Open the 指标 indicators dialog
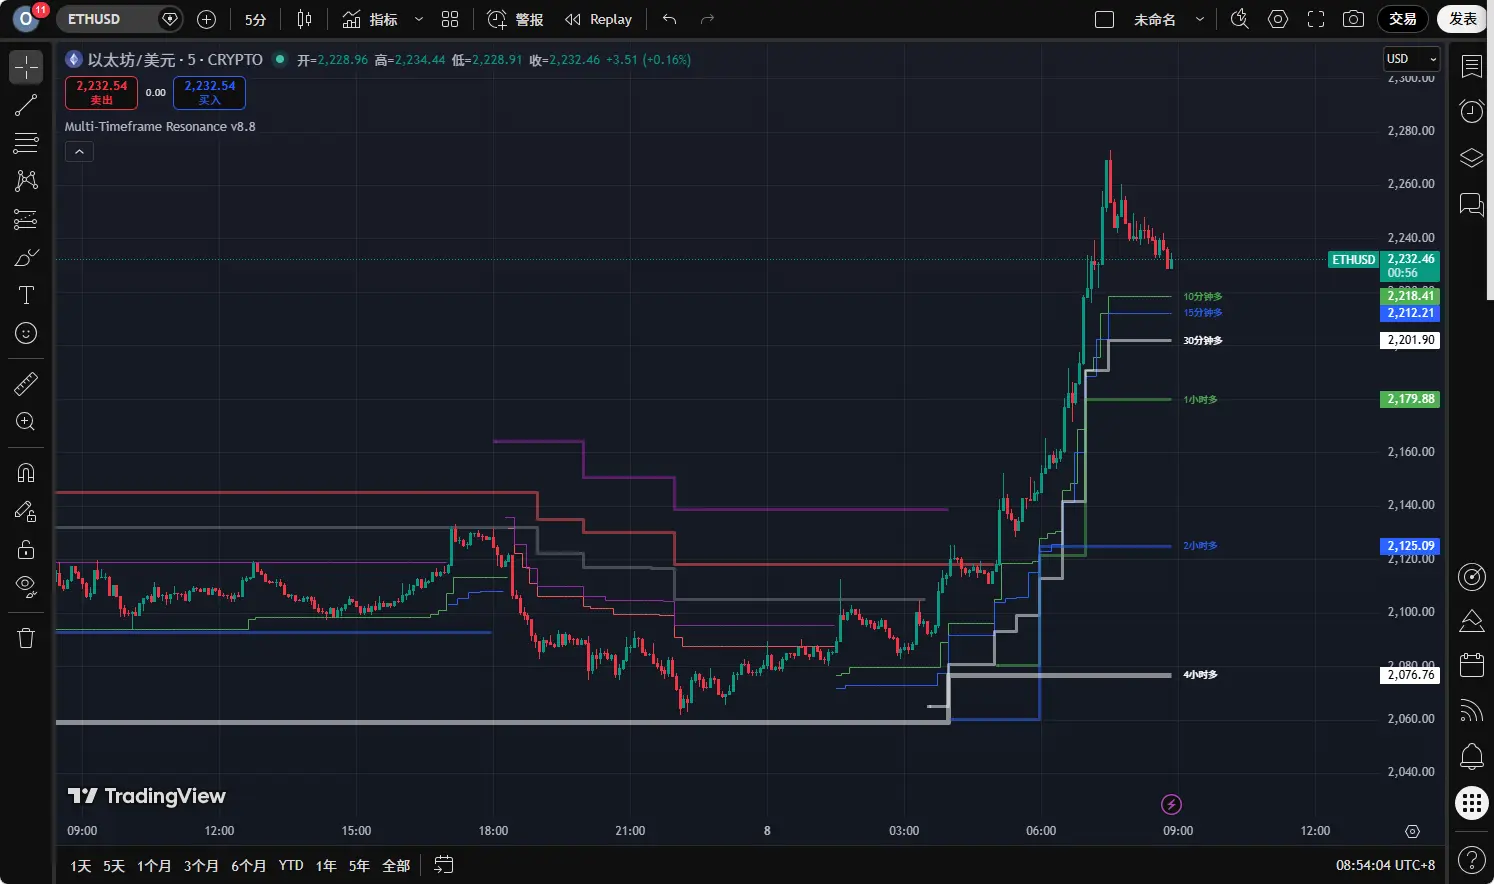The height and width of the screenshot is (884, 1494). point(371,19)
